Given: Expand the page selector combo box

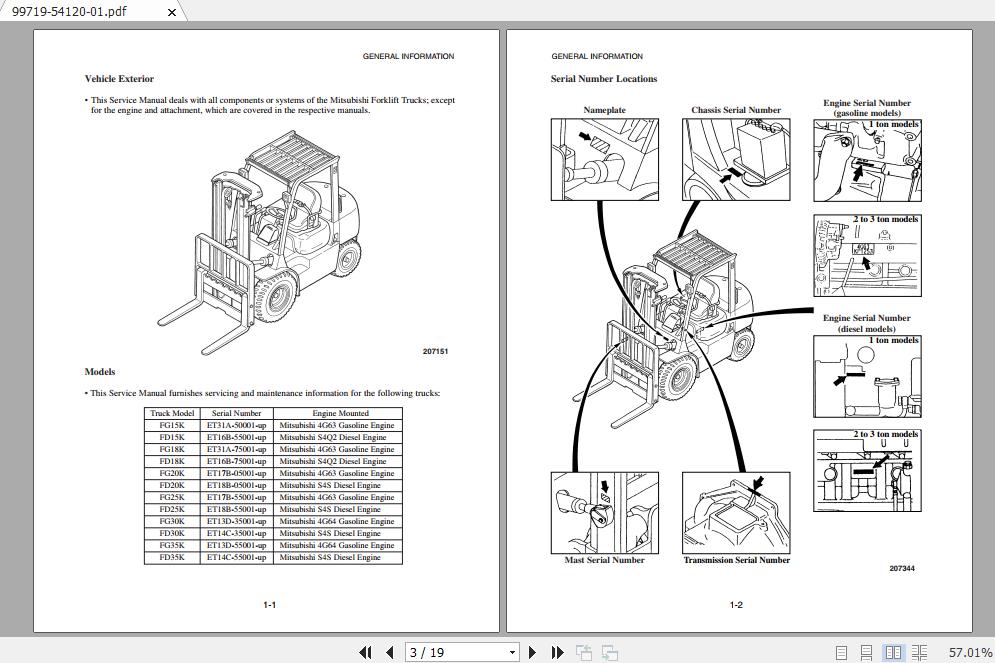Looking at the screenshot, I should pos(512,652).
